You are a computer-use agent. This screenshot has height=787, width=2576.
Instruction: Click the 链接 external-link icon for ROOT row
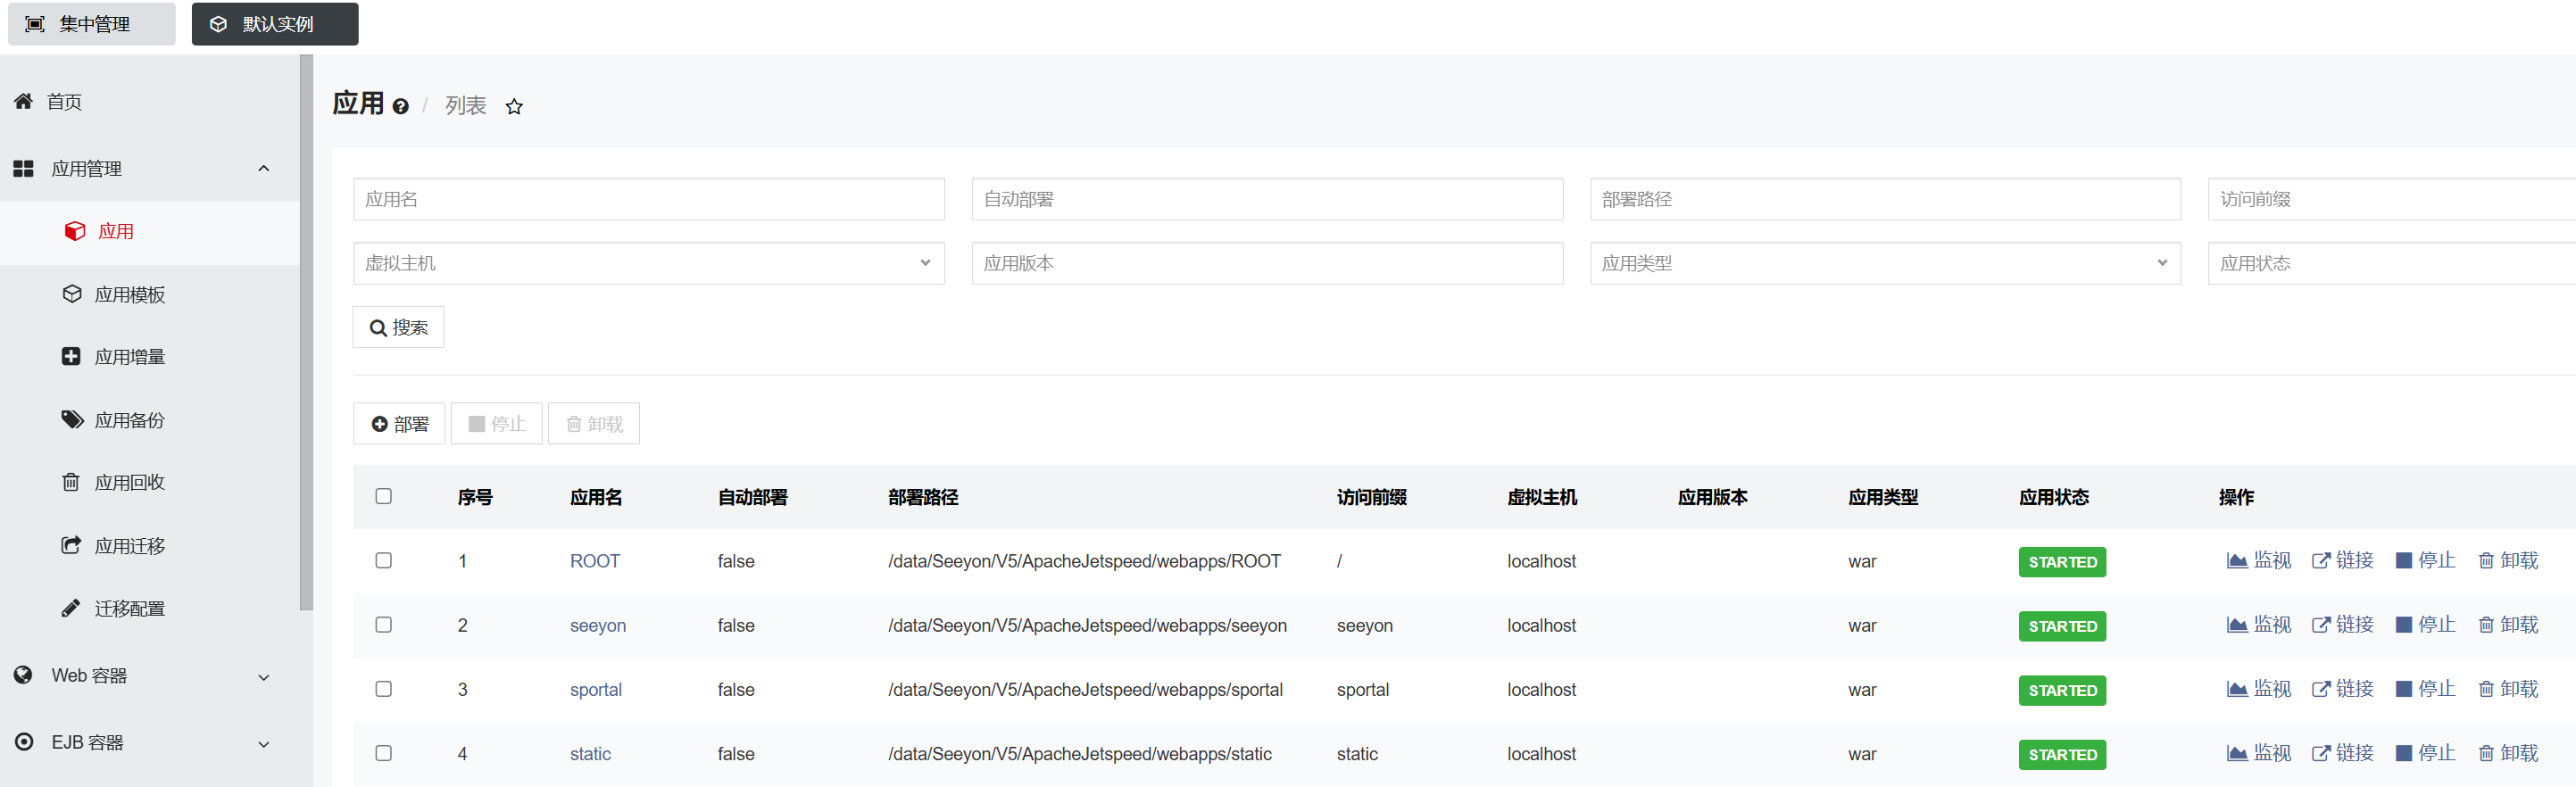click(x=2321, y=561)
